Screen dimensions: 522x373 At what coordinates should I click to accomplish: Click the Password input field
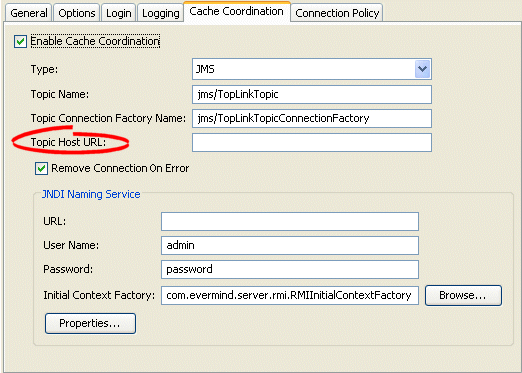(290, 269)
